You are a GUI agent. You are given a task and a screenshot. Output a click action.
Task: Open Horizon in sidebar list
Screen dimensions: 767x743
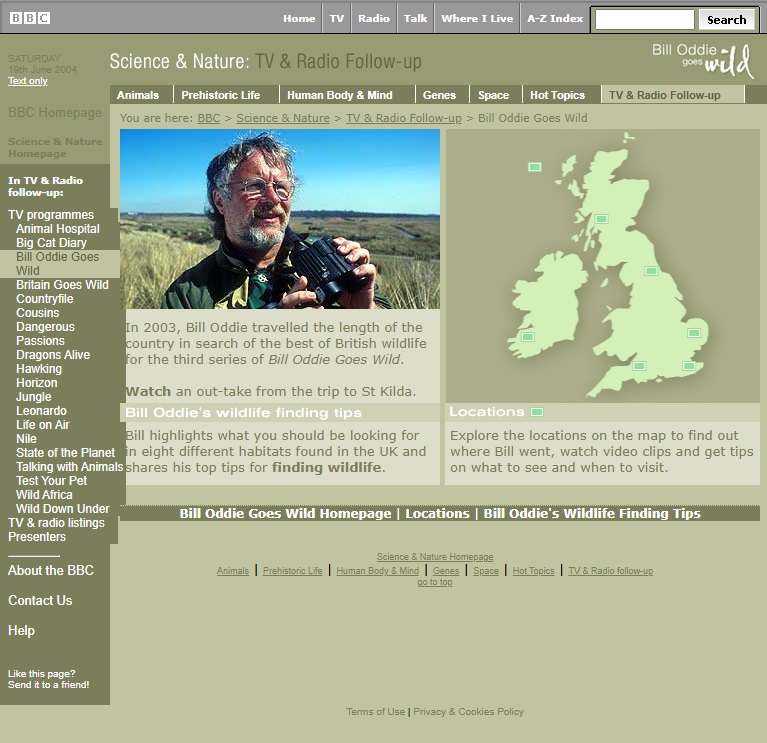pos(37,383)
